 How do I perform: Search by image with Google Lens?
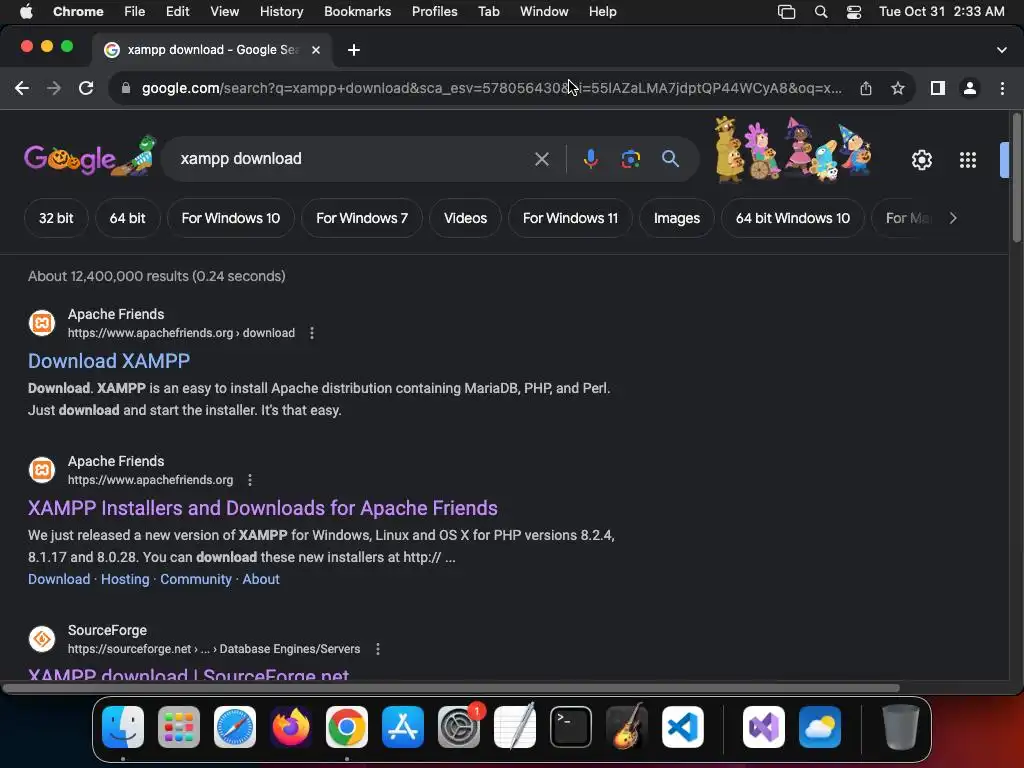click(631, 159)
